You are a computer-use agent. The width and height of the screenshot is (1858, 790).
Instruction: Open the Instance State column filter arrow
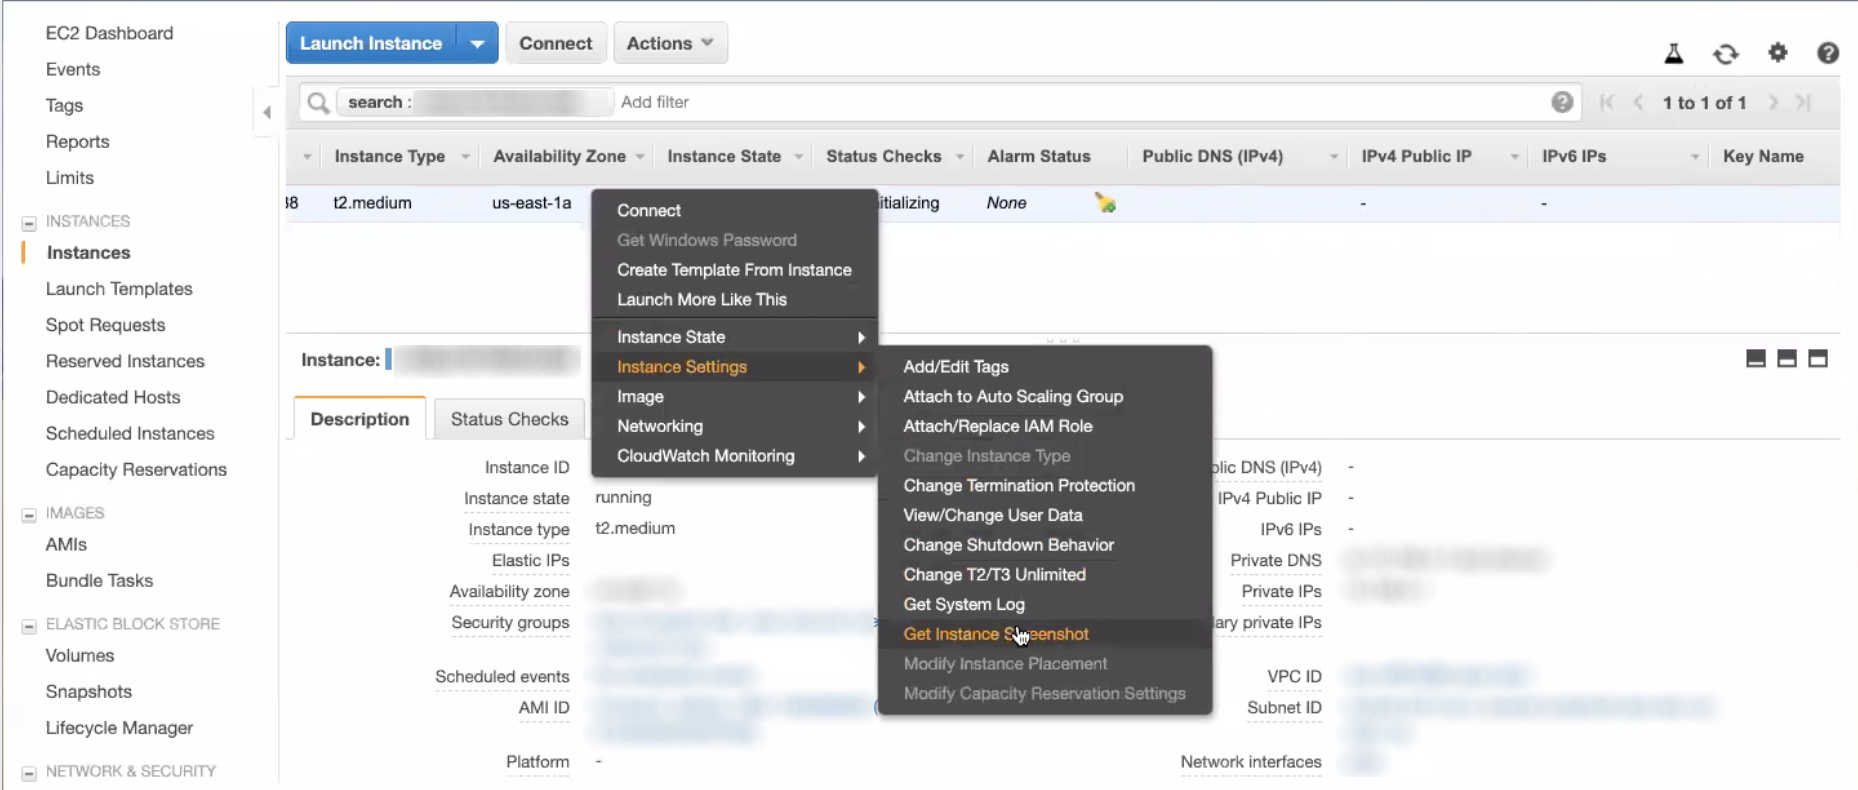[x=798, y=157]
